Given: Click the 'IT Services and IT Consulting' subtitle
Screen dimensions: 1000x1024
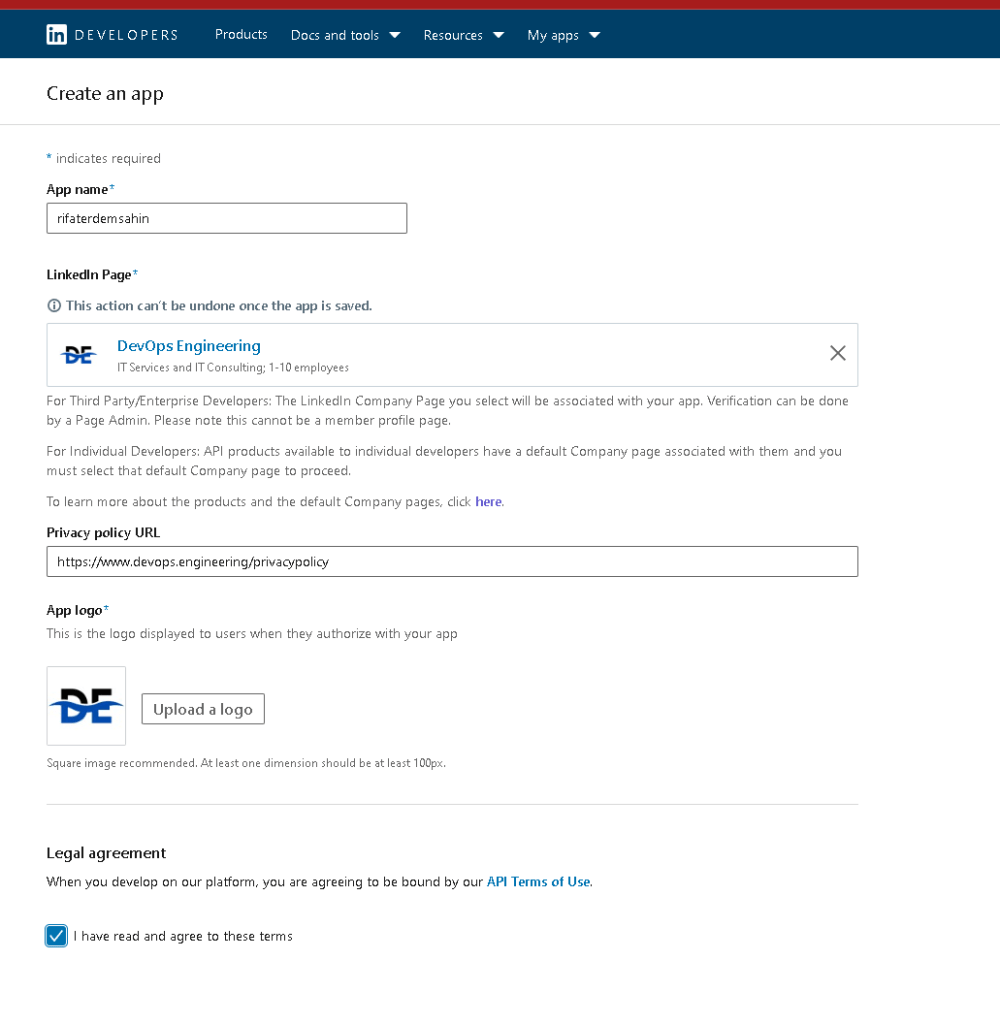Looking at the screenshot, I should (233, 368).
